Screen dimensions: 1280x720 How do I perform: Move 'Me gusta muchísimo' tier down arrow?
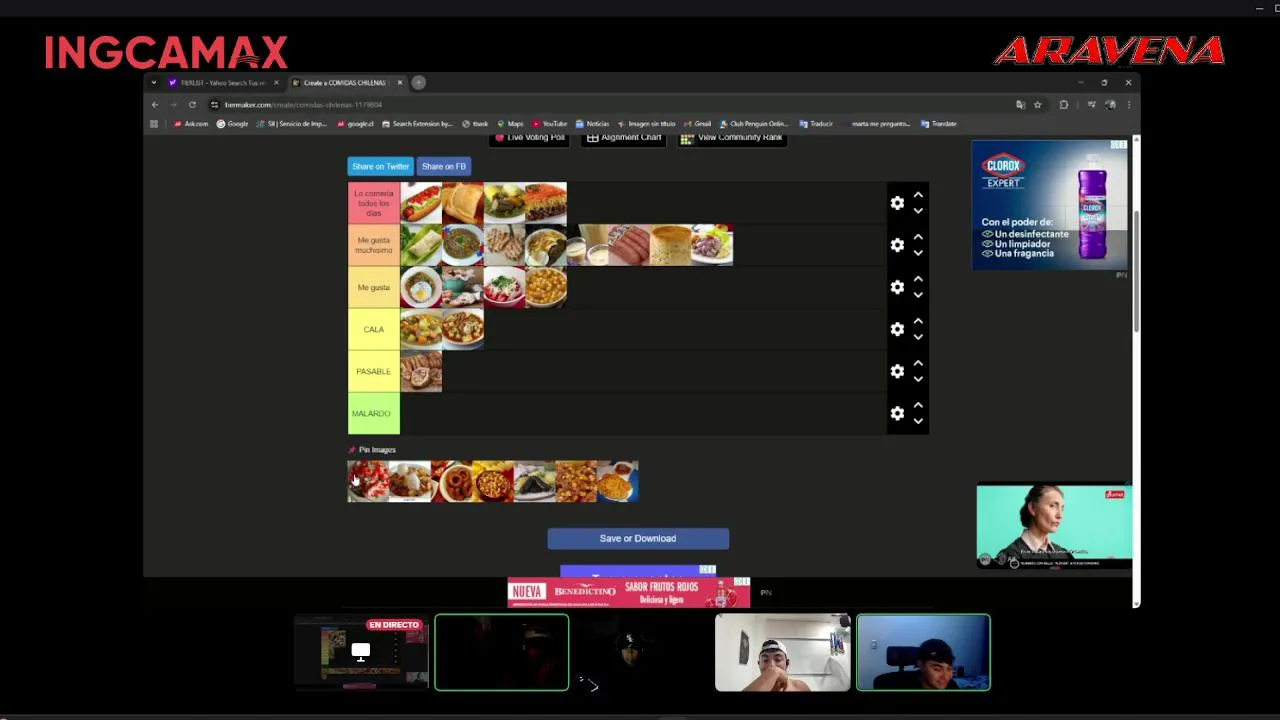(x=918, y=253)
